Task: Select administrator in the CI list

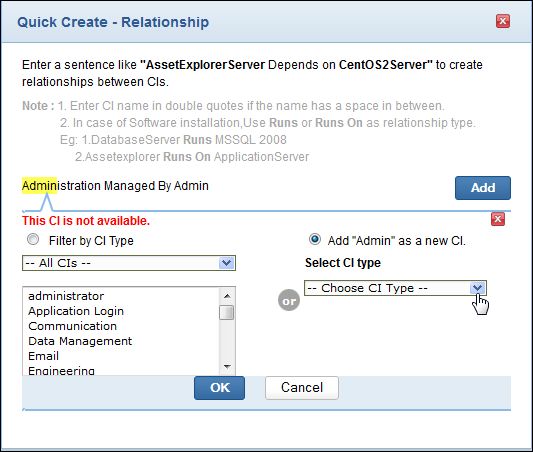Action: (66, 296)
